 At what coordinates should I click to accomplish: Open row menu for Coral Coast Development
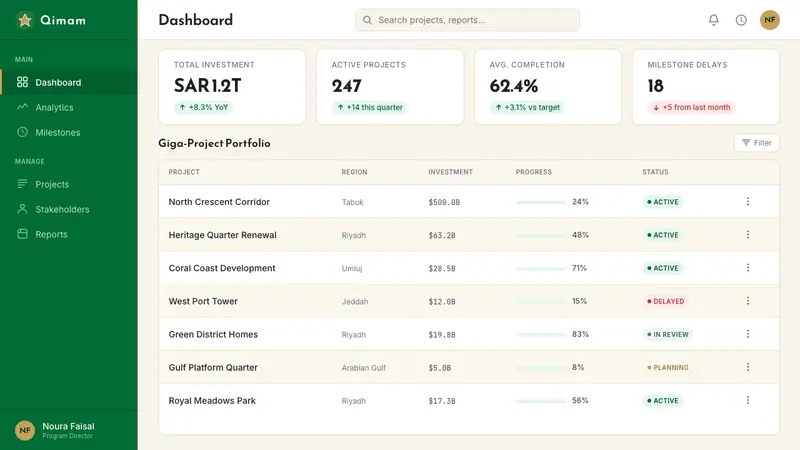coord(748,268)
